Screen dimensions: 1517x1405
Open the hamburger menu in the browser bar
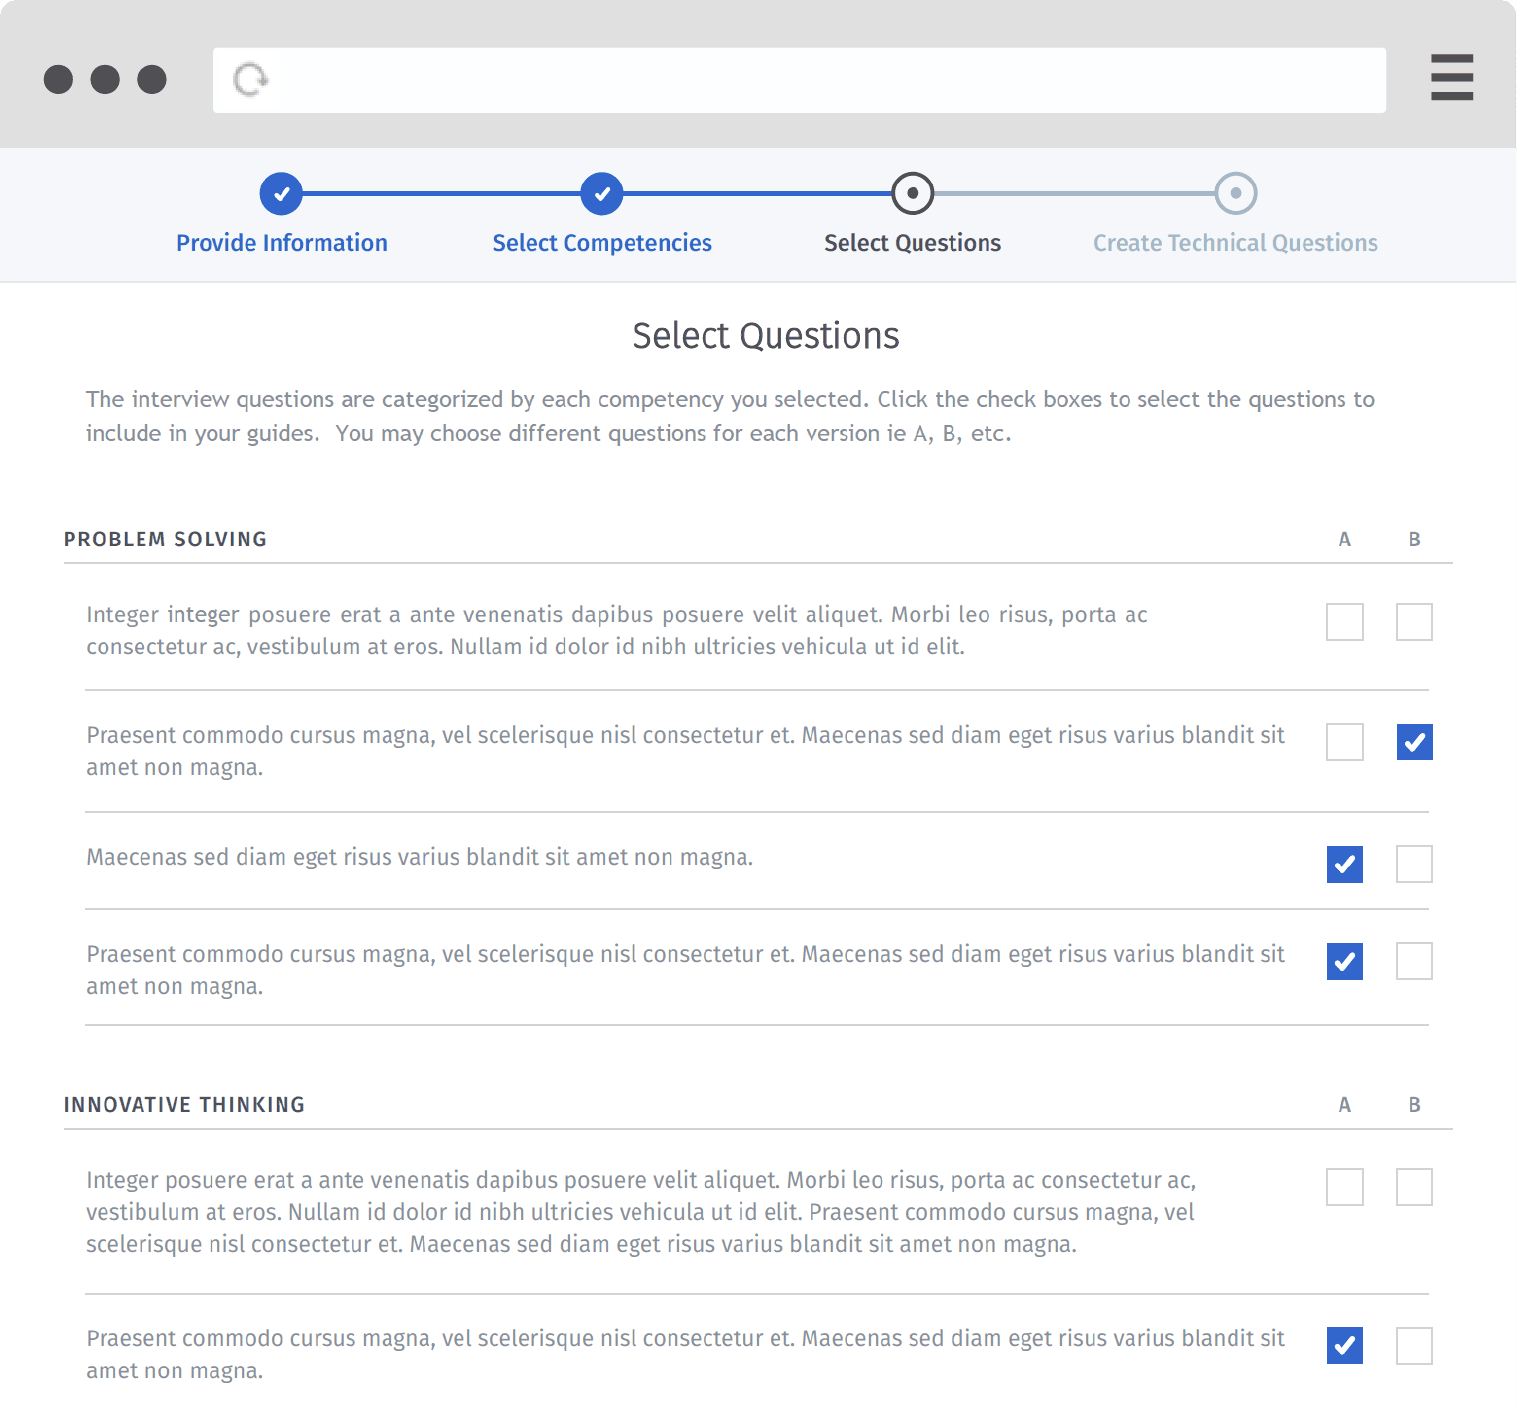(1451, 78)
